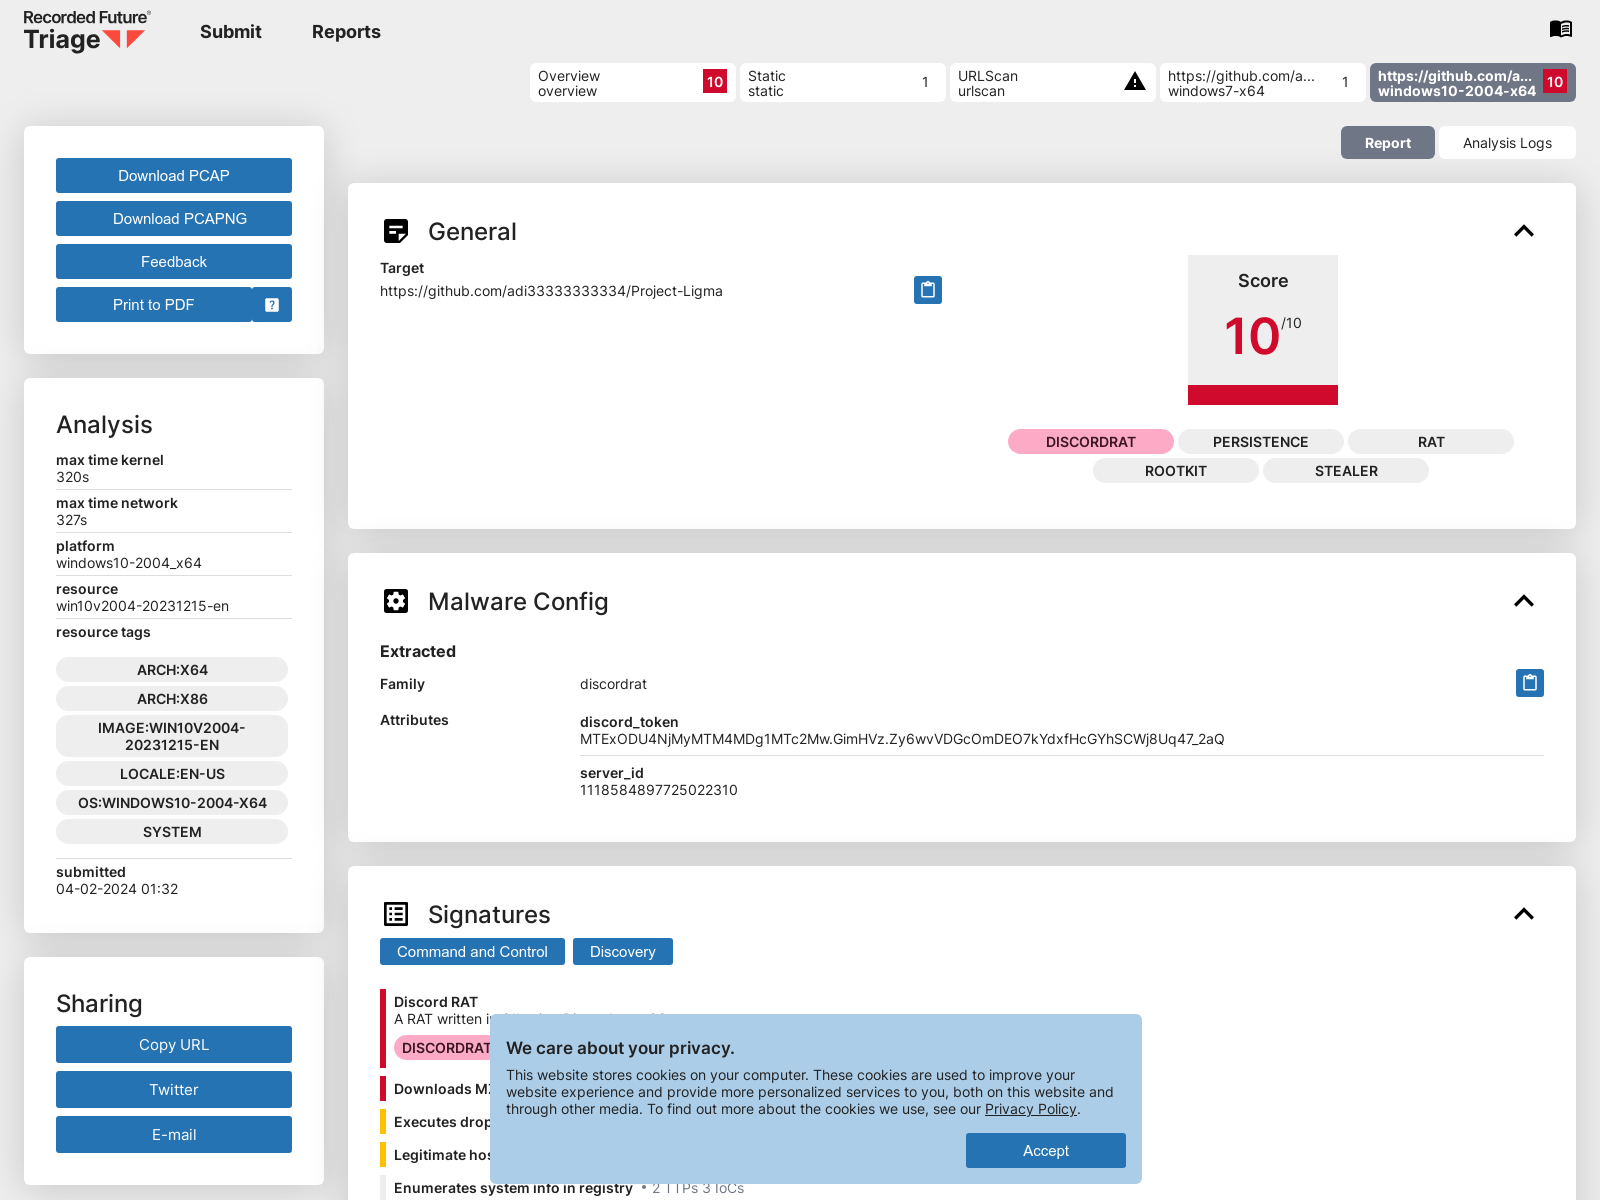The image size is (1600, 1200).
Task: Select the target GitHub URL text
Action: click(x=551, y=291)
